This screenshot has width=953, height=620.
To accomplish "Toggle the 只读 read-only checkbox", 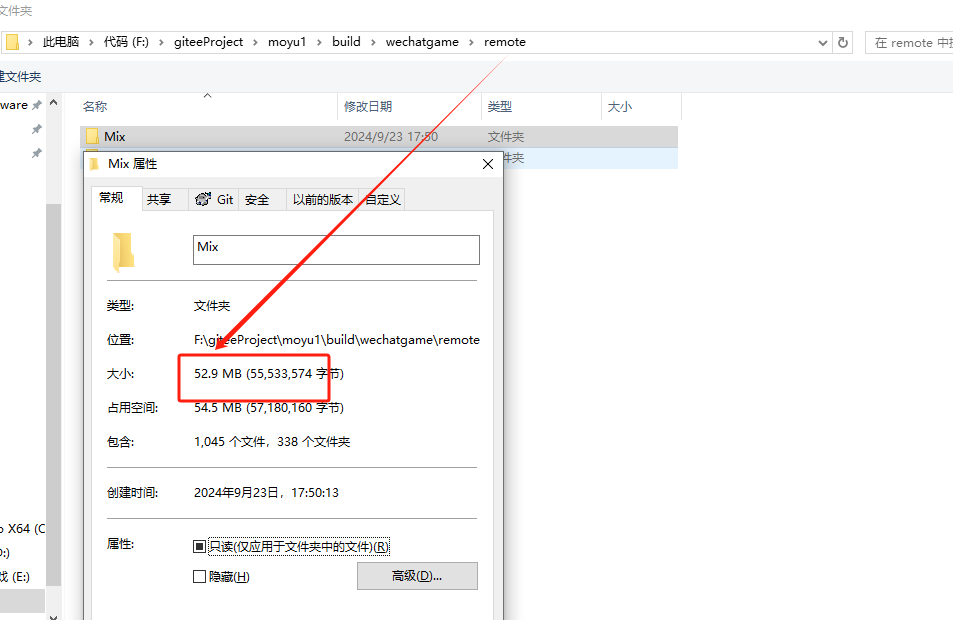I will 199,546.
